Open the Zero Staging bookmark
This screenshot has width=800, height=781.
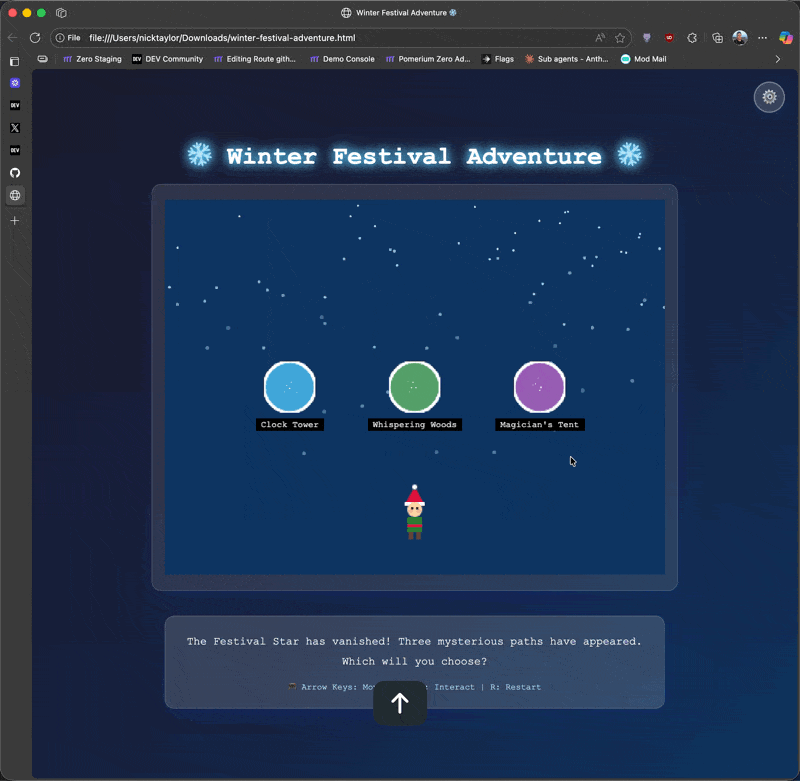tap(92, 58)
